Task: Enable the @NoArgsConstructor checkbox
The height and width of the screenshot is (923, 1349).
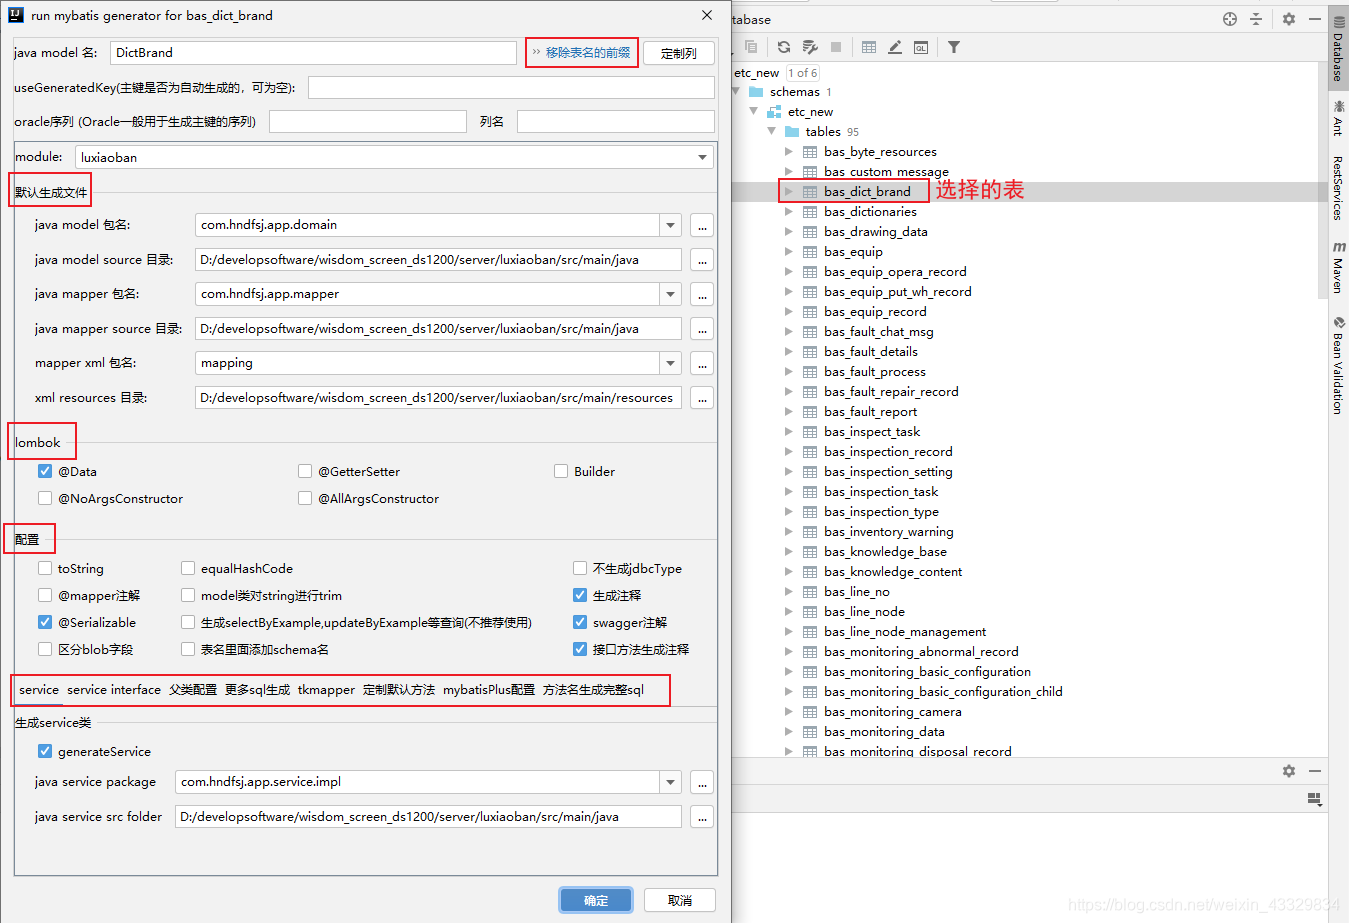Action: click(45, 498)
